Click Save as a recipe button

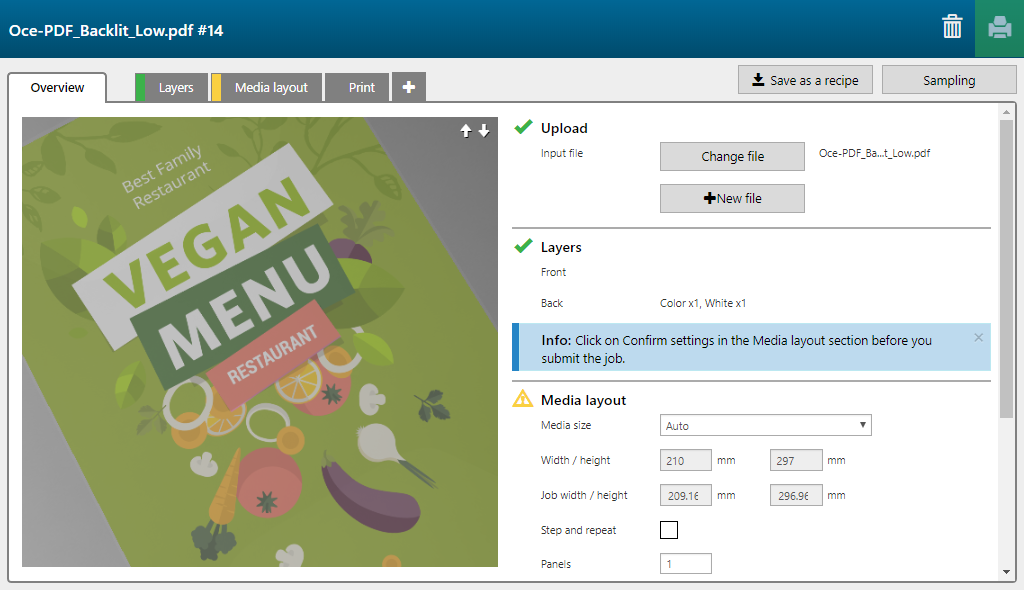[805, 80]
